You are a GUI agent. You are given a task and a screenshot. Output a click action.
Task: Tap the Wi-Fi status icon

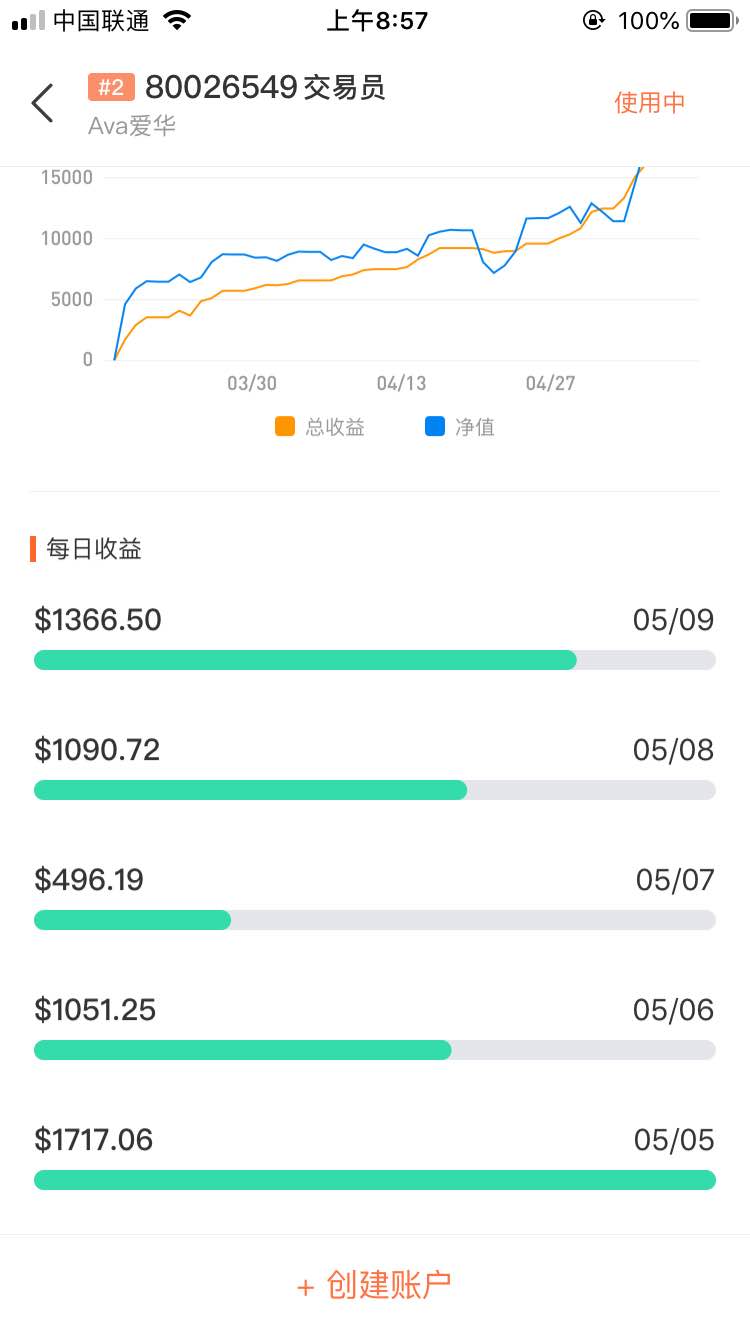177,21
